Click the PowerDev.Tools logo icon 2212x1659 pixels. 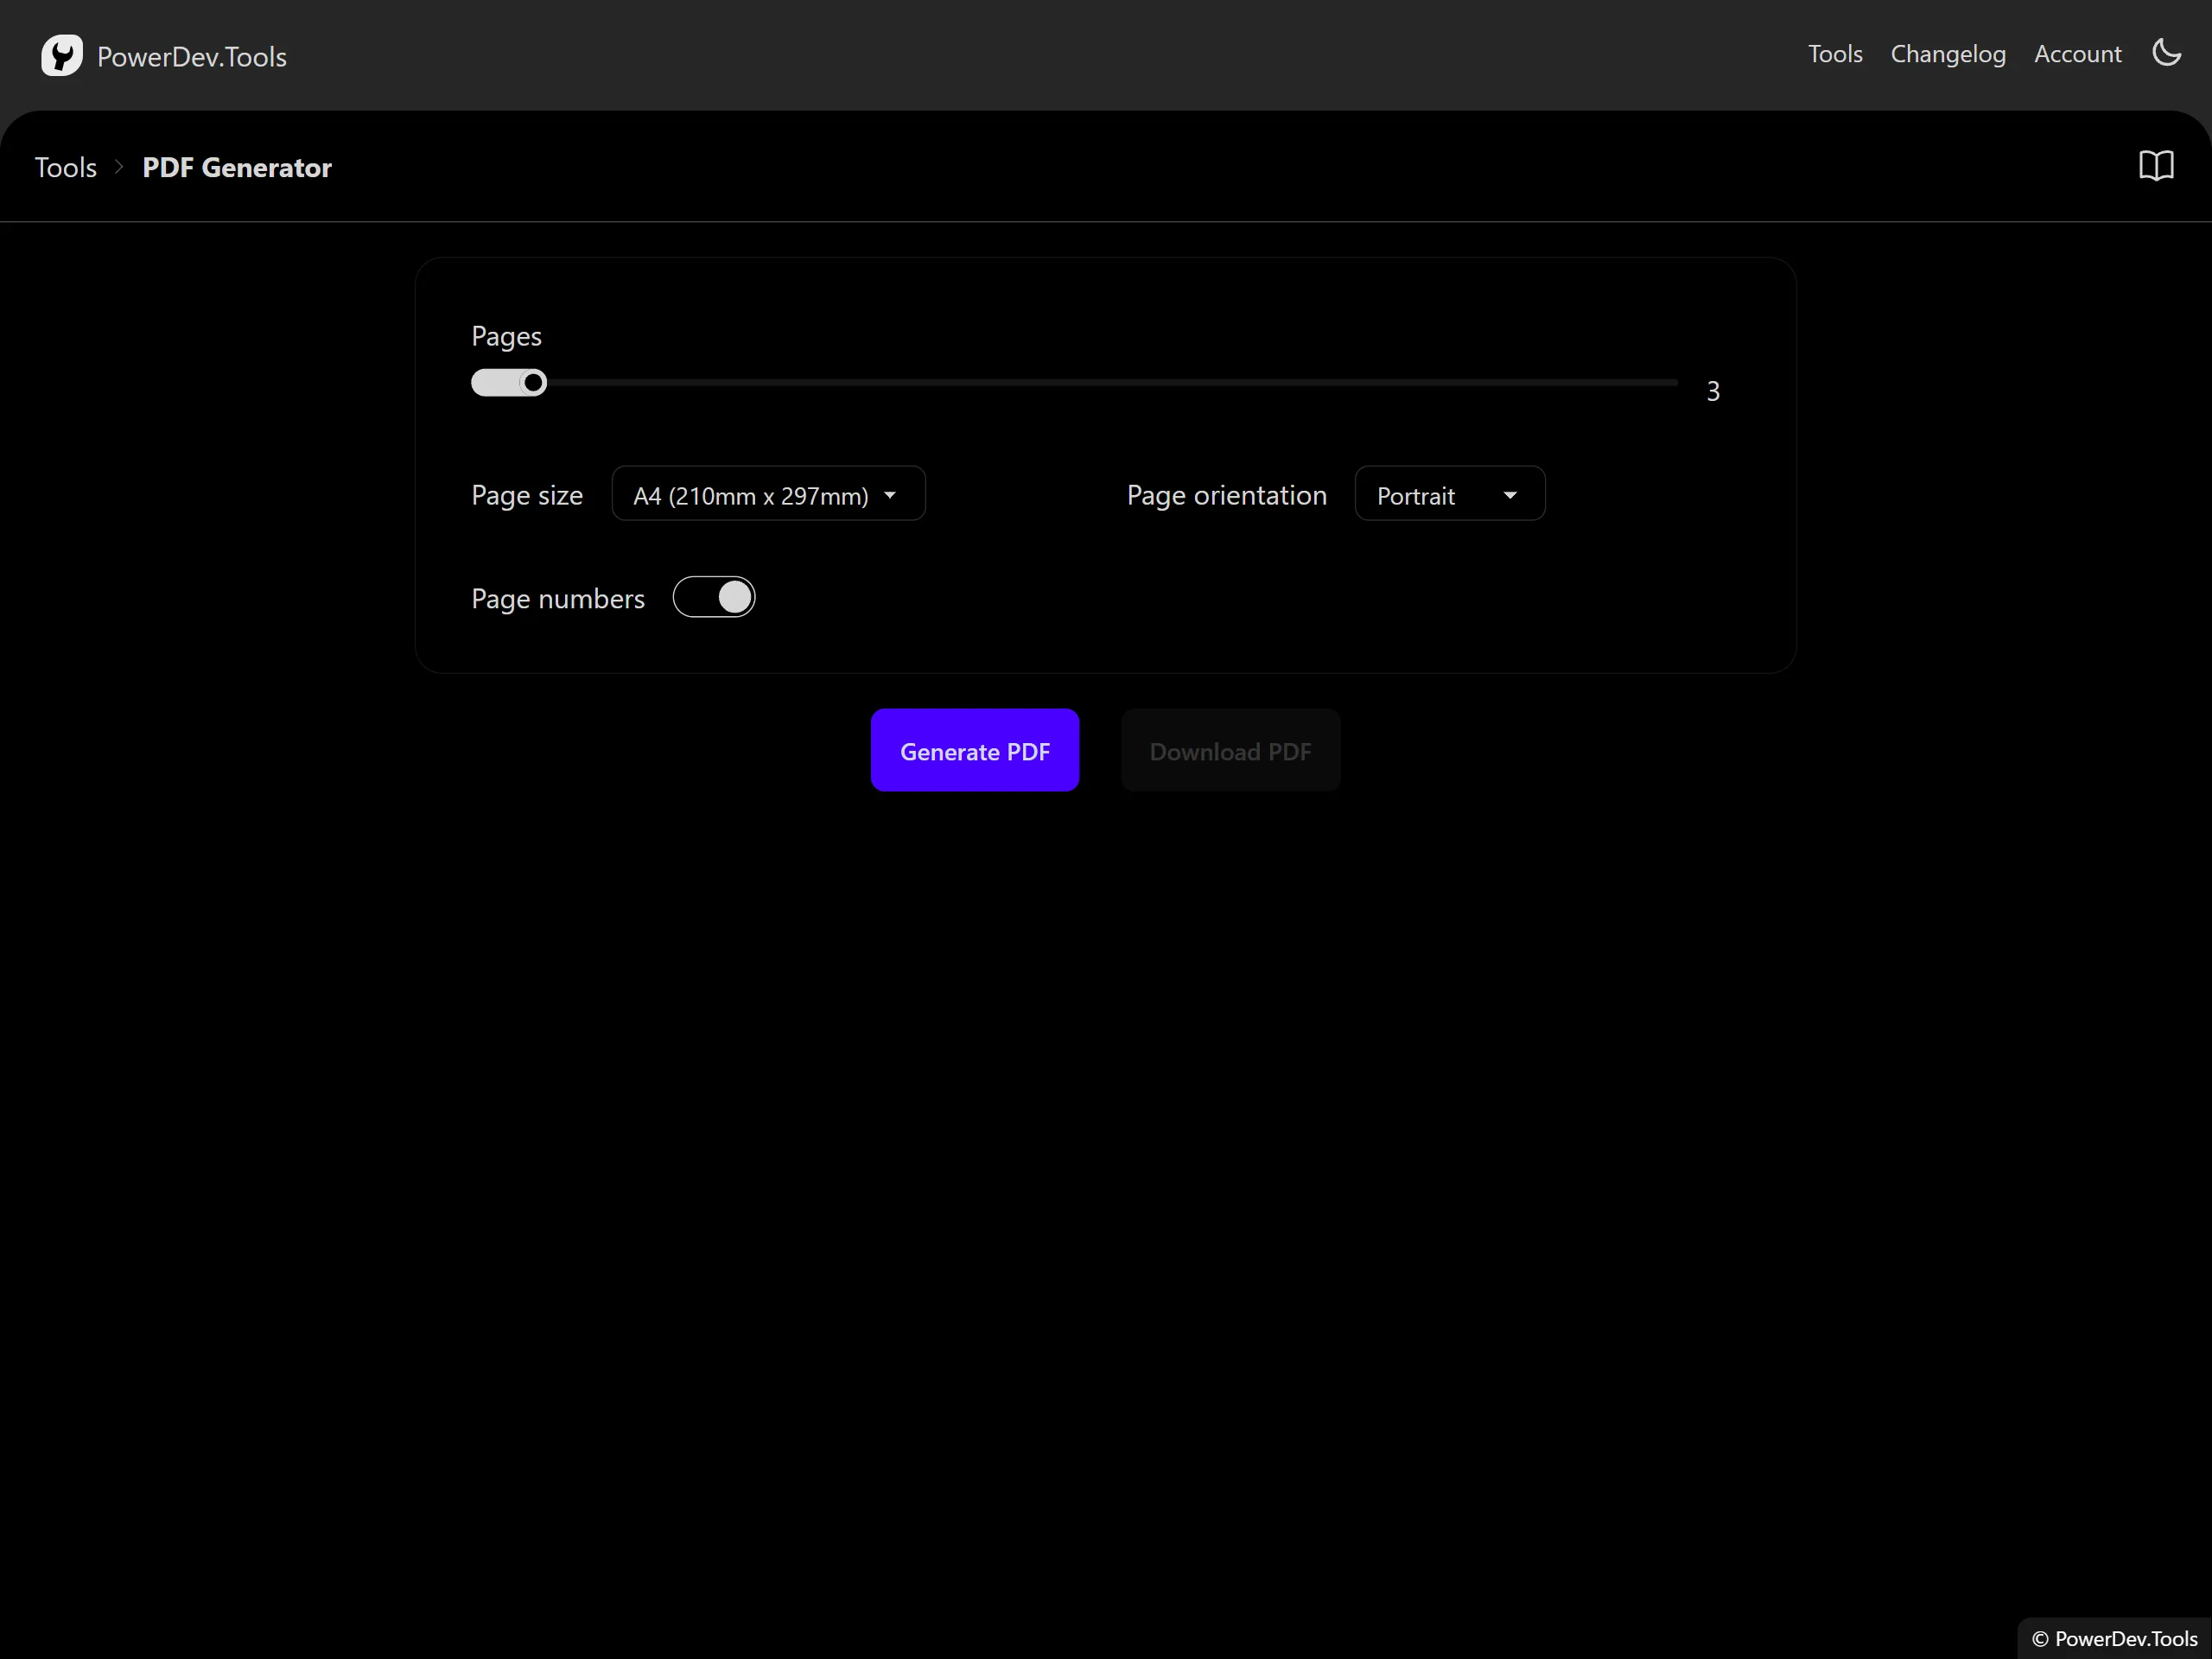(x=62, y=56)
